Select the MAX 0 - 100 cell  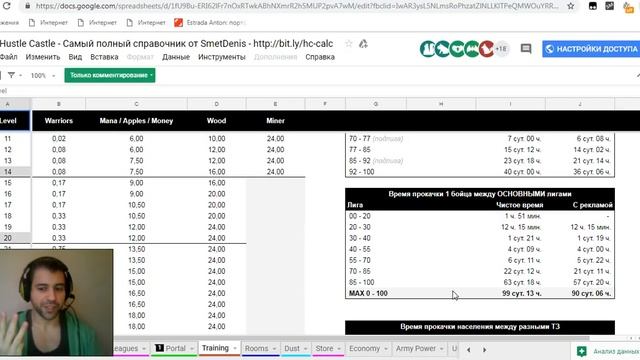point(376,293)
